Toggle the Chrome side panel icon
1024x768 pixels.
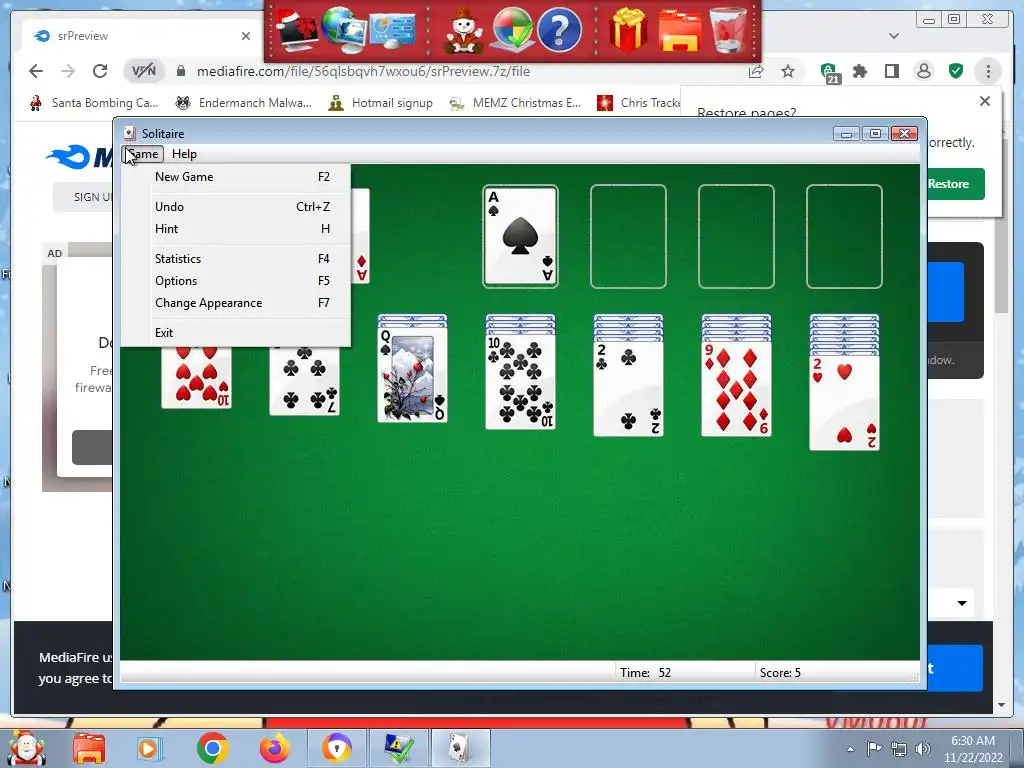click(x=891, y=71)
